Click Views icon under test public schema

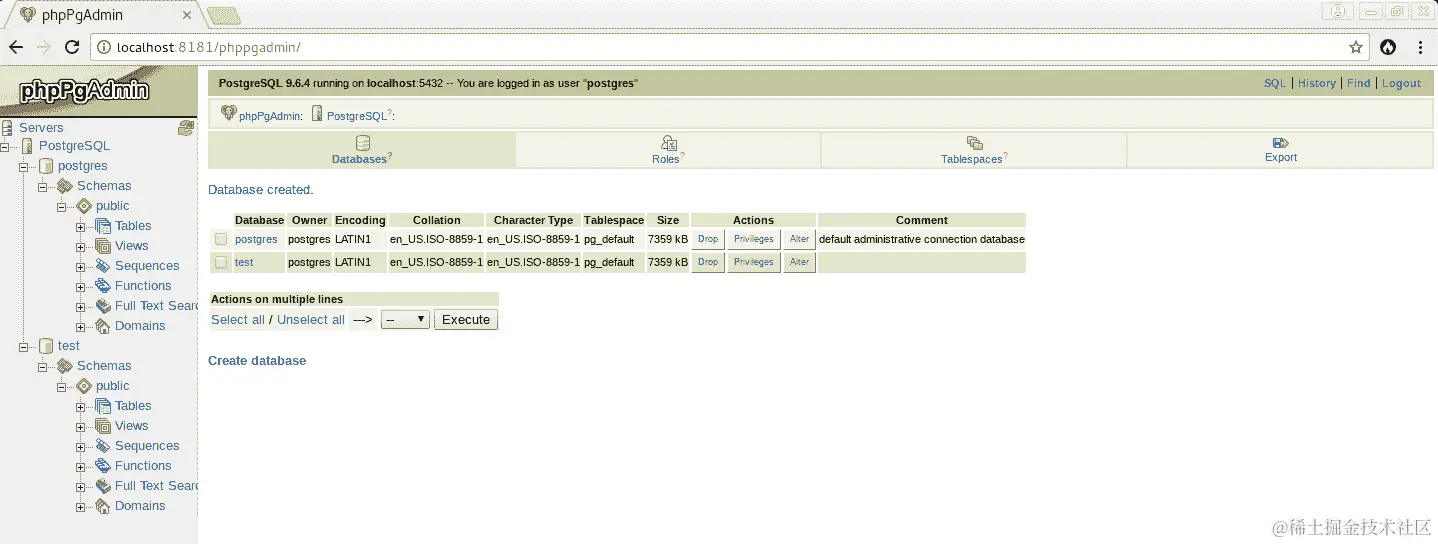coord(103,426)
